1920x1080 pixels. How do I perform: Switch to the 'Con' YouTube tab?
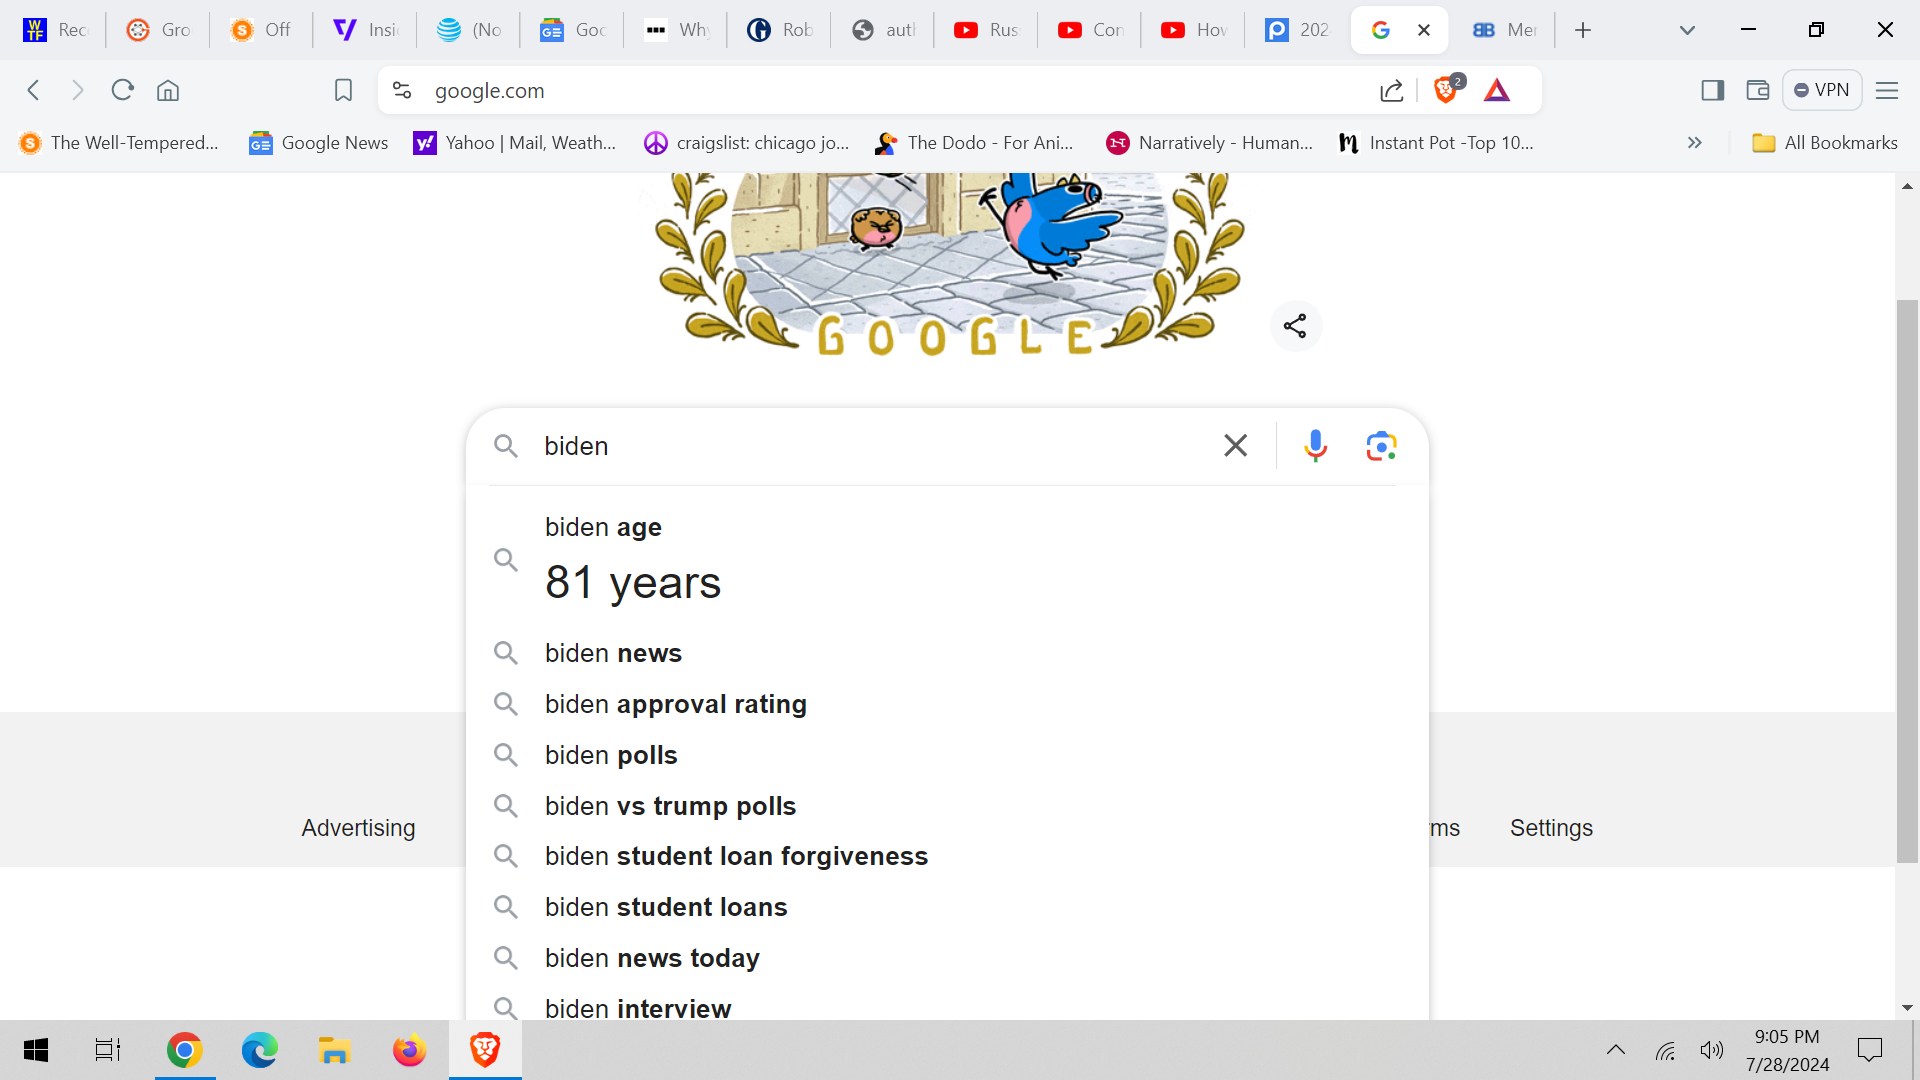tap(1090, 30)
